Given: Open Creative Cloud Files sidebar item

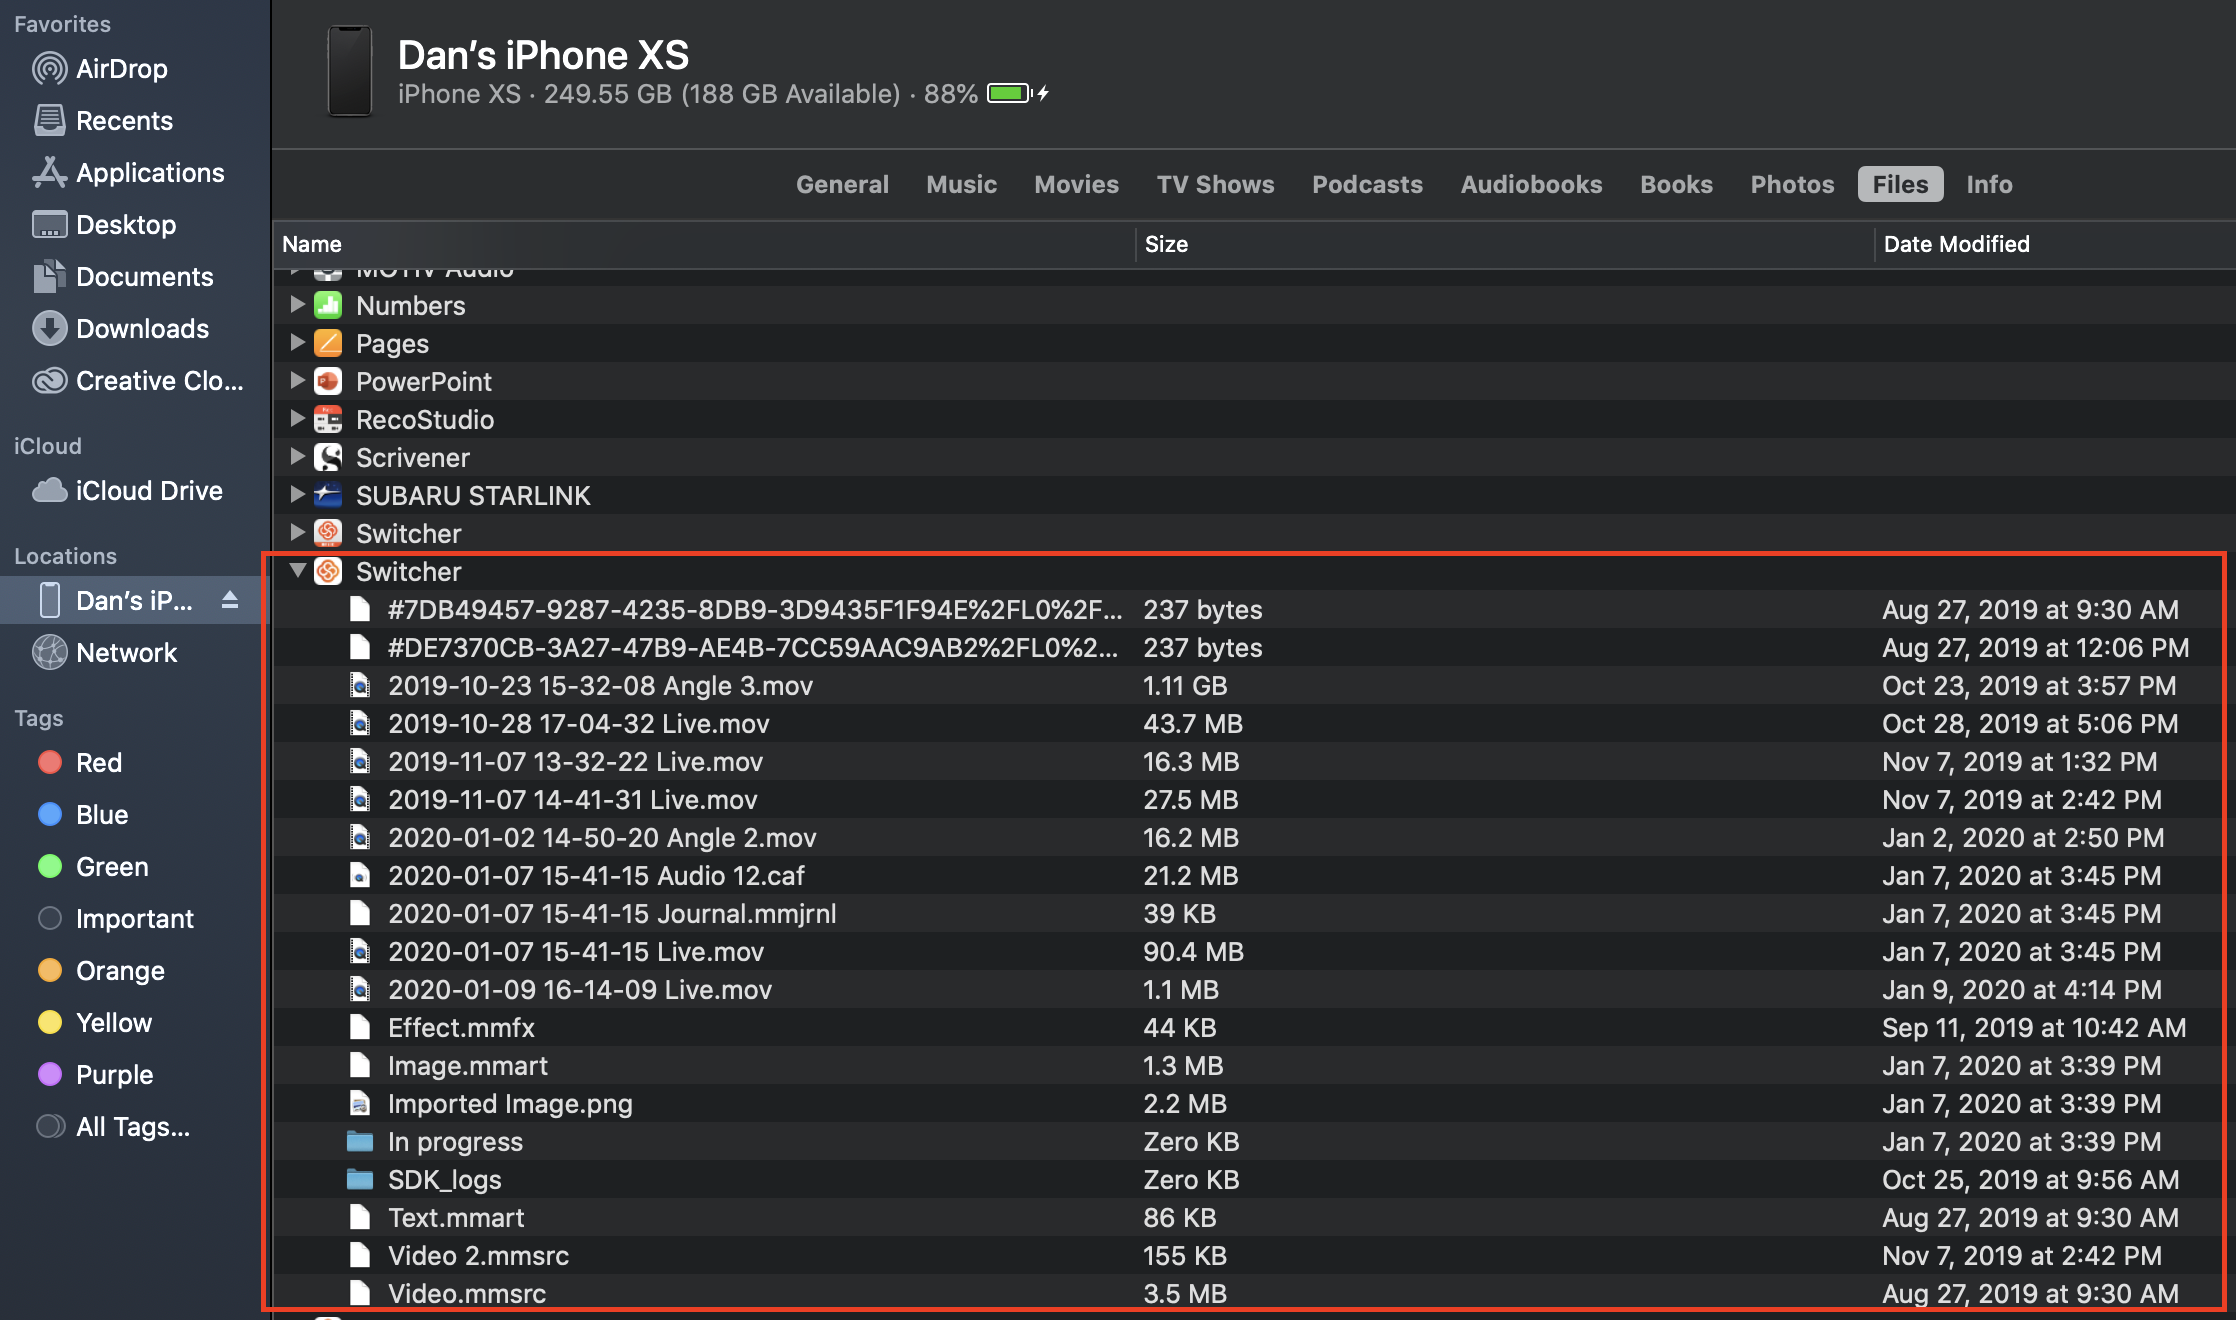Looking at the screenshot, I should tap(137, 381).
